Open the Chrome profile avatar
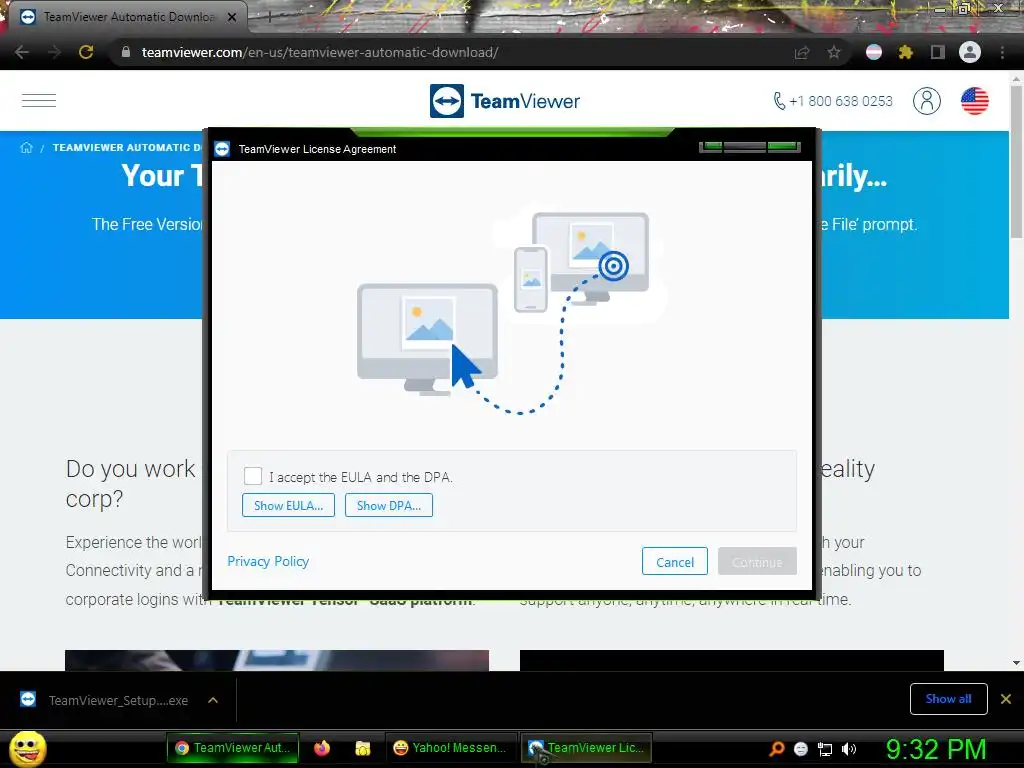1024x768 pixels. coord(970,52)
